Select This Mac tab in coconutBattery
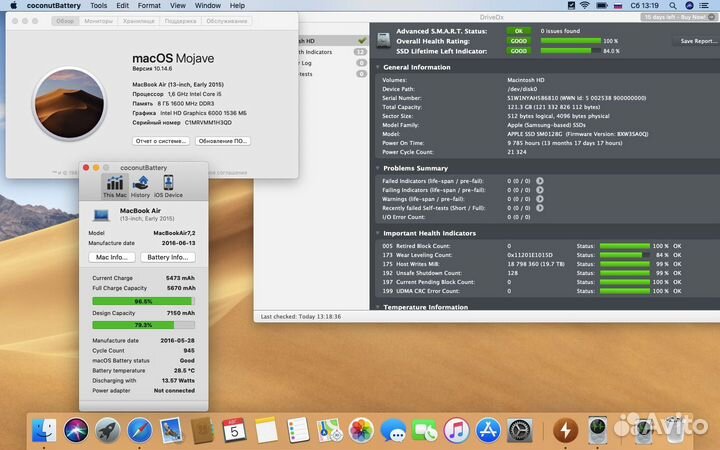The width and height of the screenshot is (720, 450). pyautogui.click(x=115, y=186)
